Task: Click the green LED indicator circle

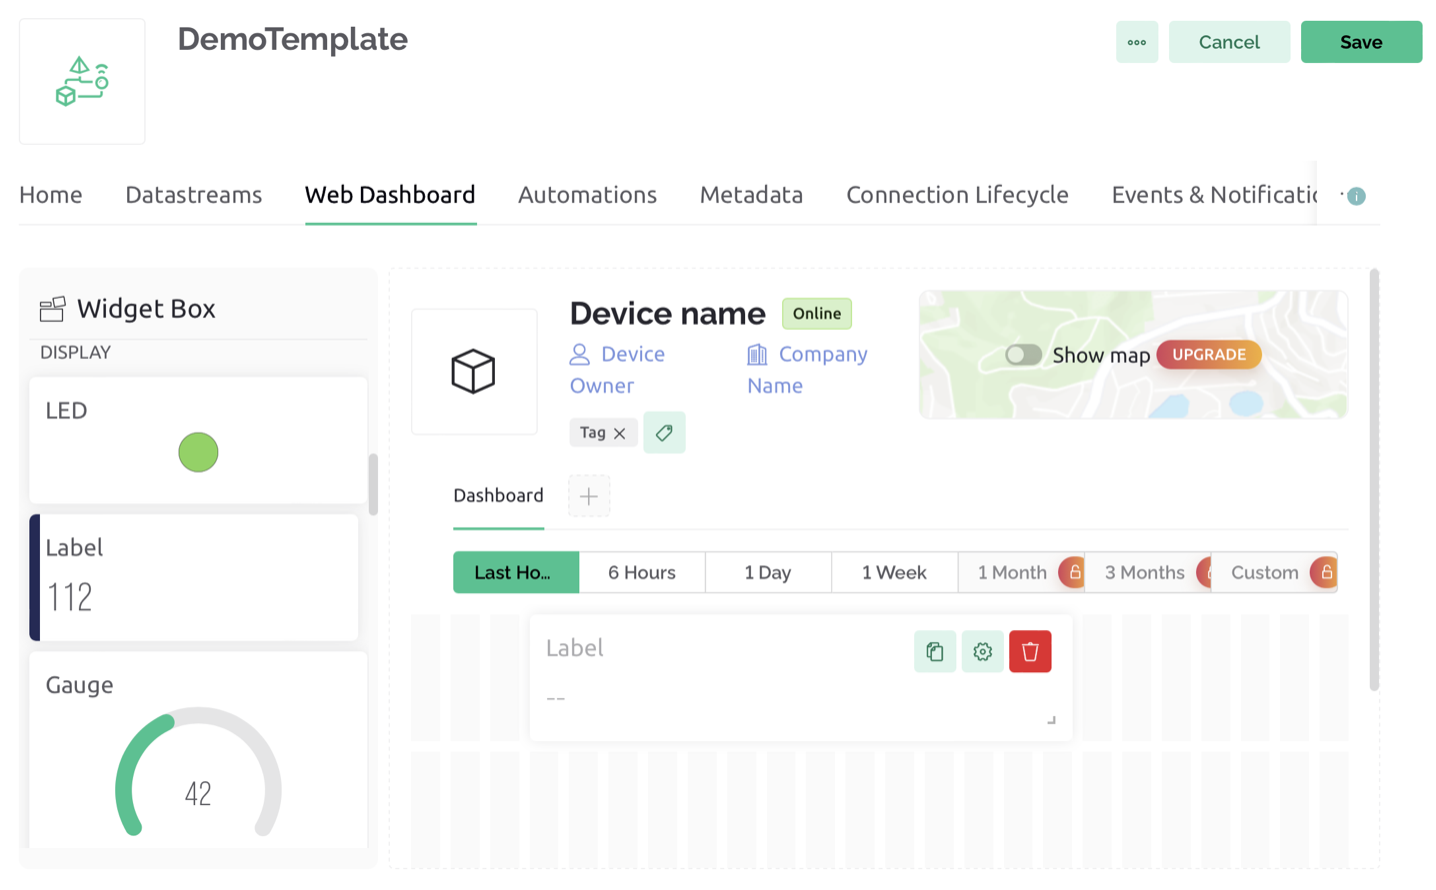Action: click(x=198, y=452)
